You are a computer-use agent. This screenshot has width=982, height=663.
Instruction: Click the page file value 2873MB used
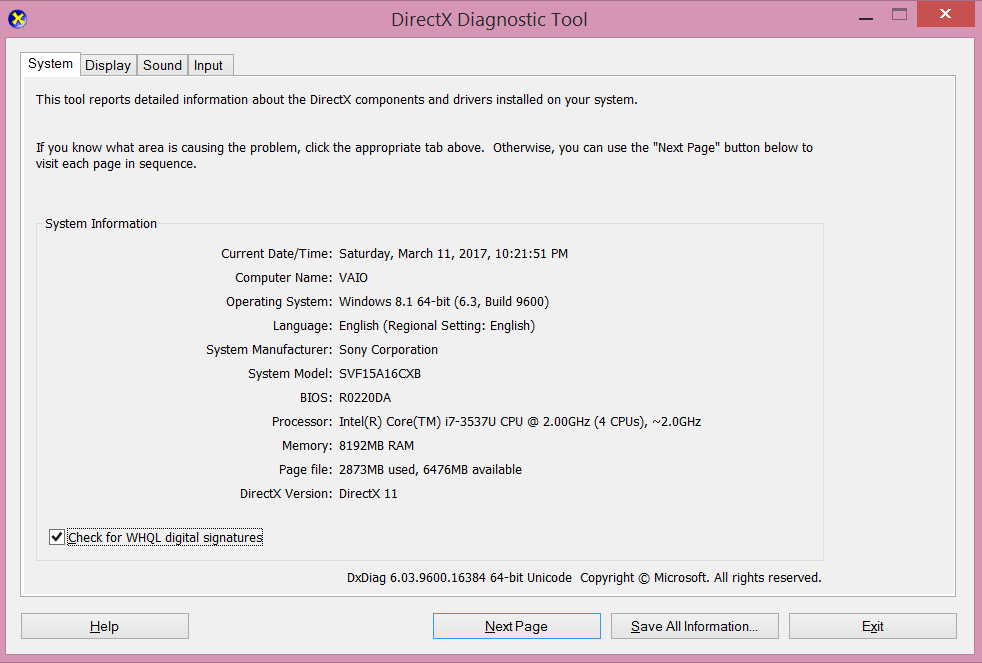[x=430, y=470]
